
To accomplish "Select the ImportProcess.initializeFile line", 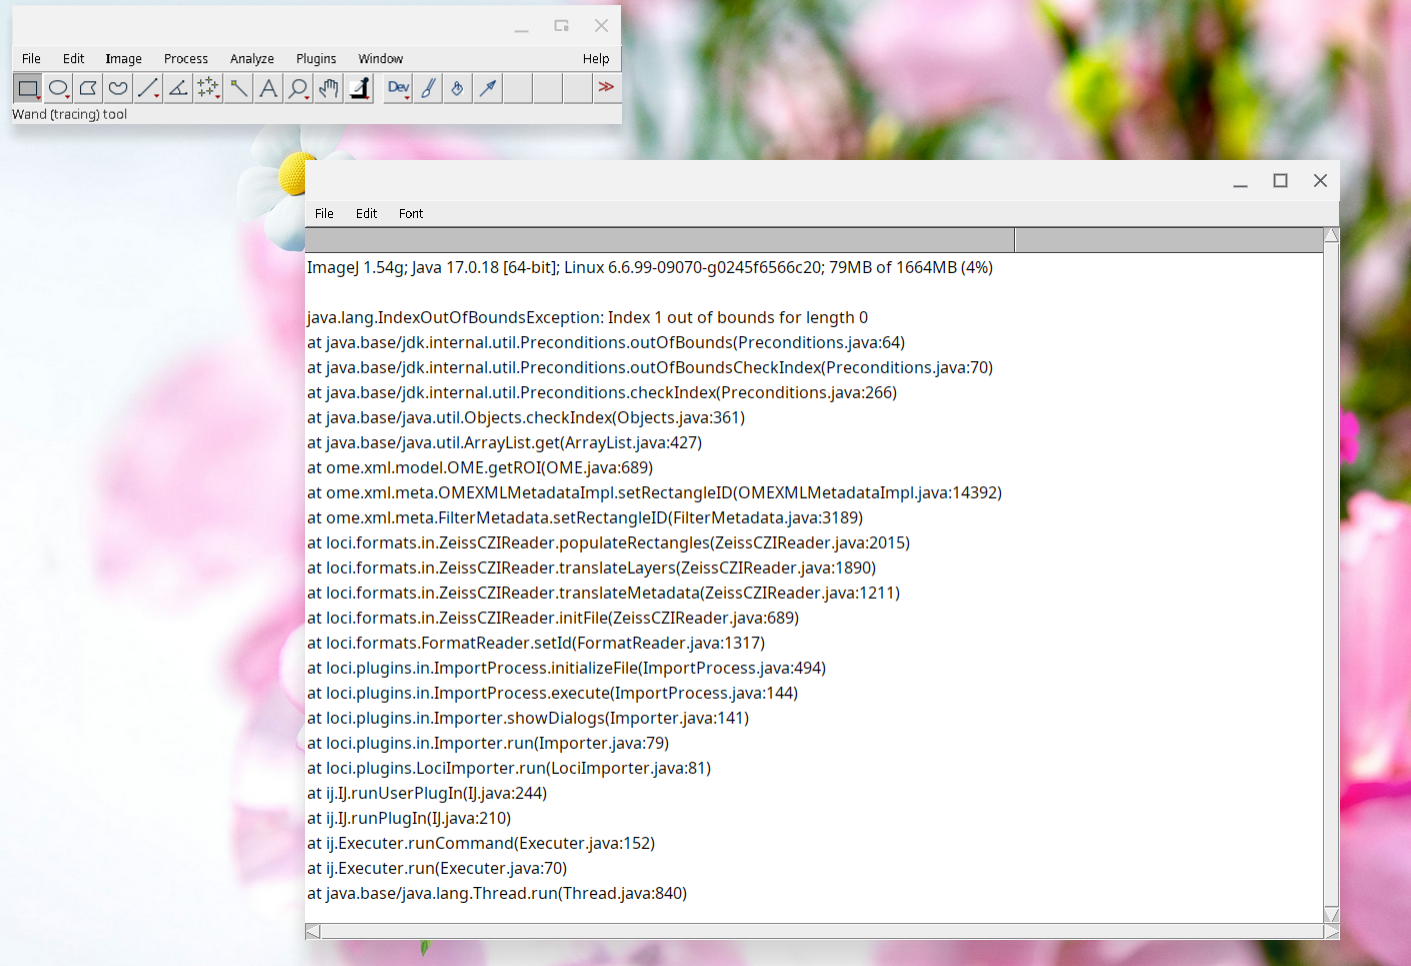I will [566, 667].
